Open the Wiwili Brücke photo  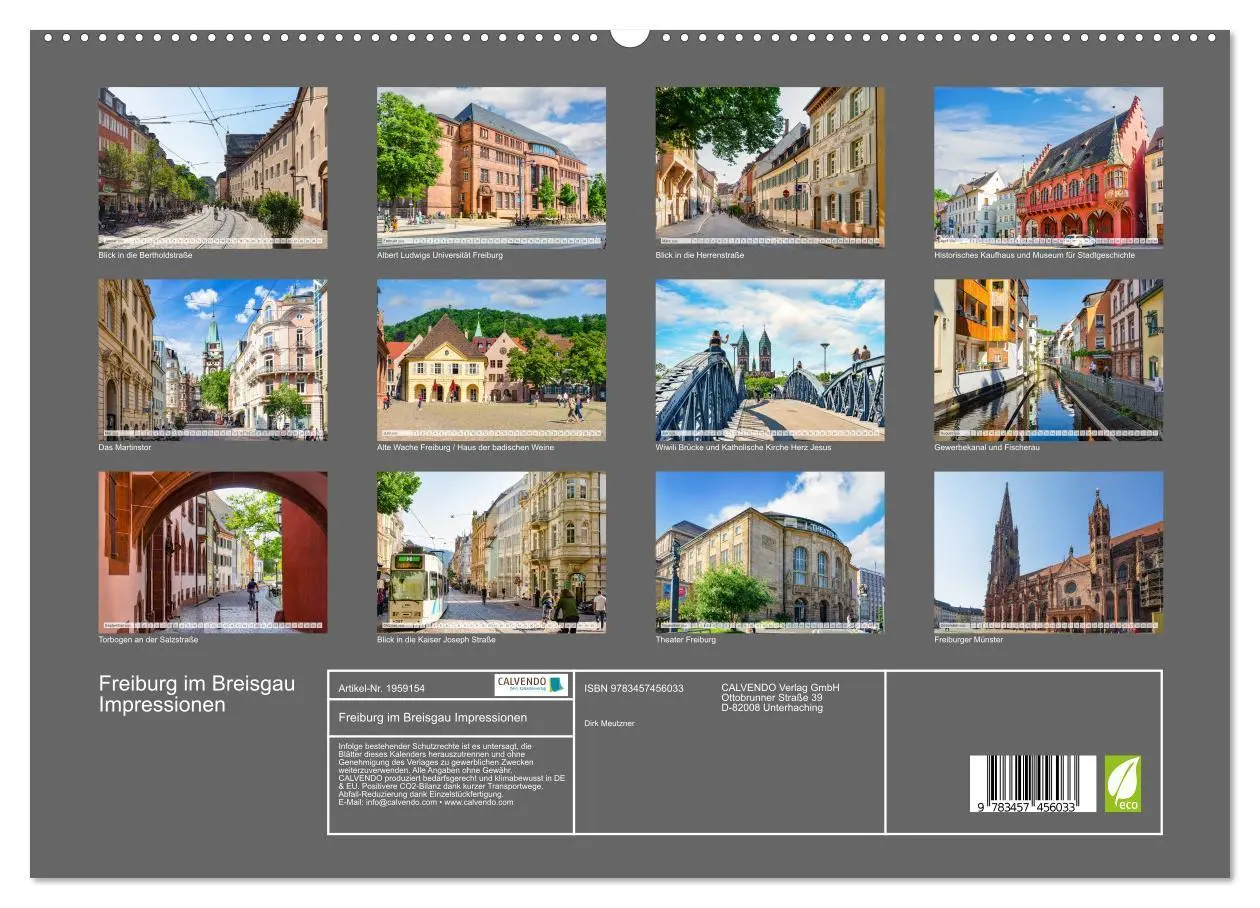click(x=770, y=357)
